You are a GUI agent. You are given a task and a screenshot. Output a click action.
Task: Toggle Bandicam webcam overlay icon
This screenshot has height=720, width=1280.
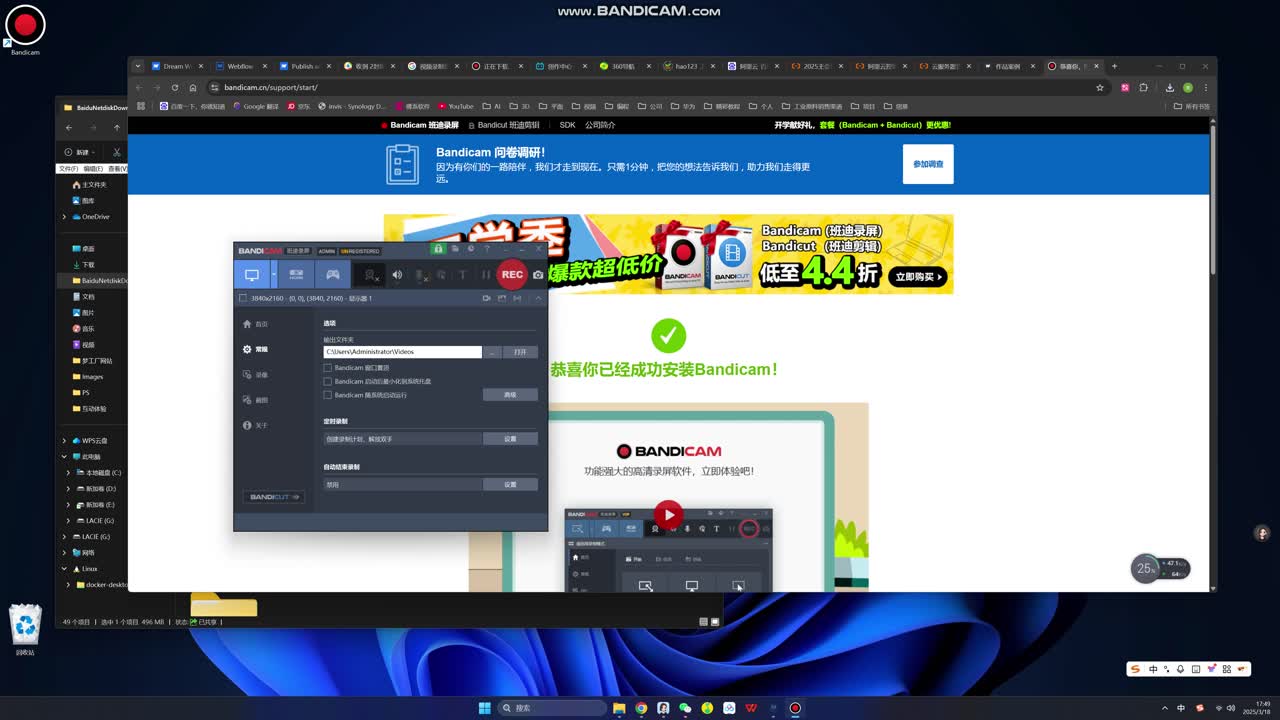pyautogui.click(x=370, y=275)
